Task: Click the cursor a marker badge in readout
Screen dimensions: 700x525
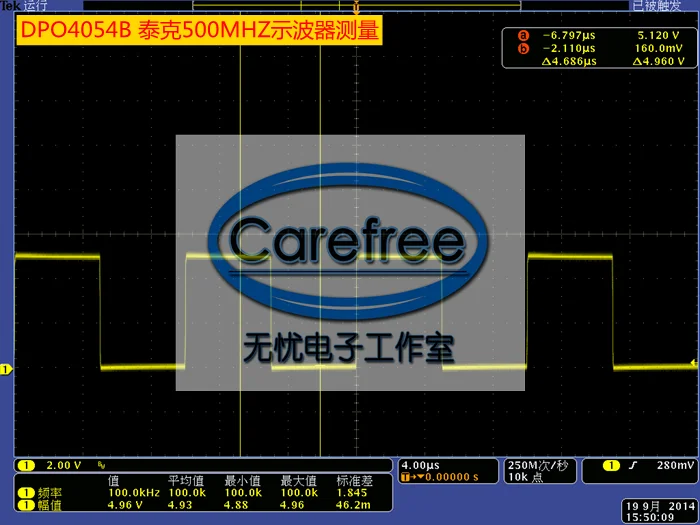Action: tap(523, 35)
